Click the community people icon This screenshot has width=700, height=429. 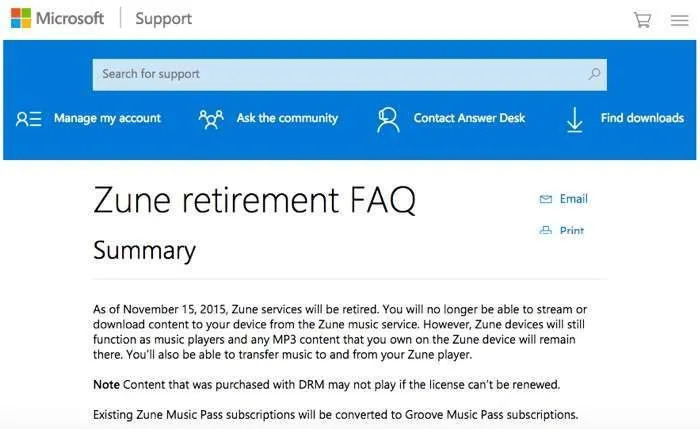pyautogui.click(x=211, y=119)
